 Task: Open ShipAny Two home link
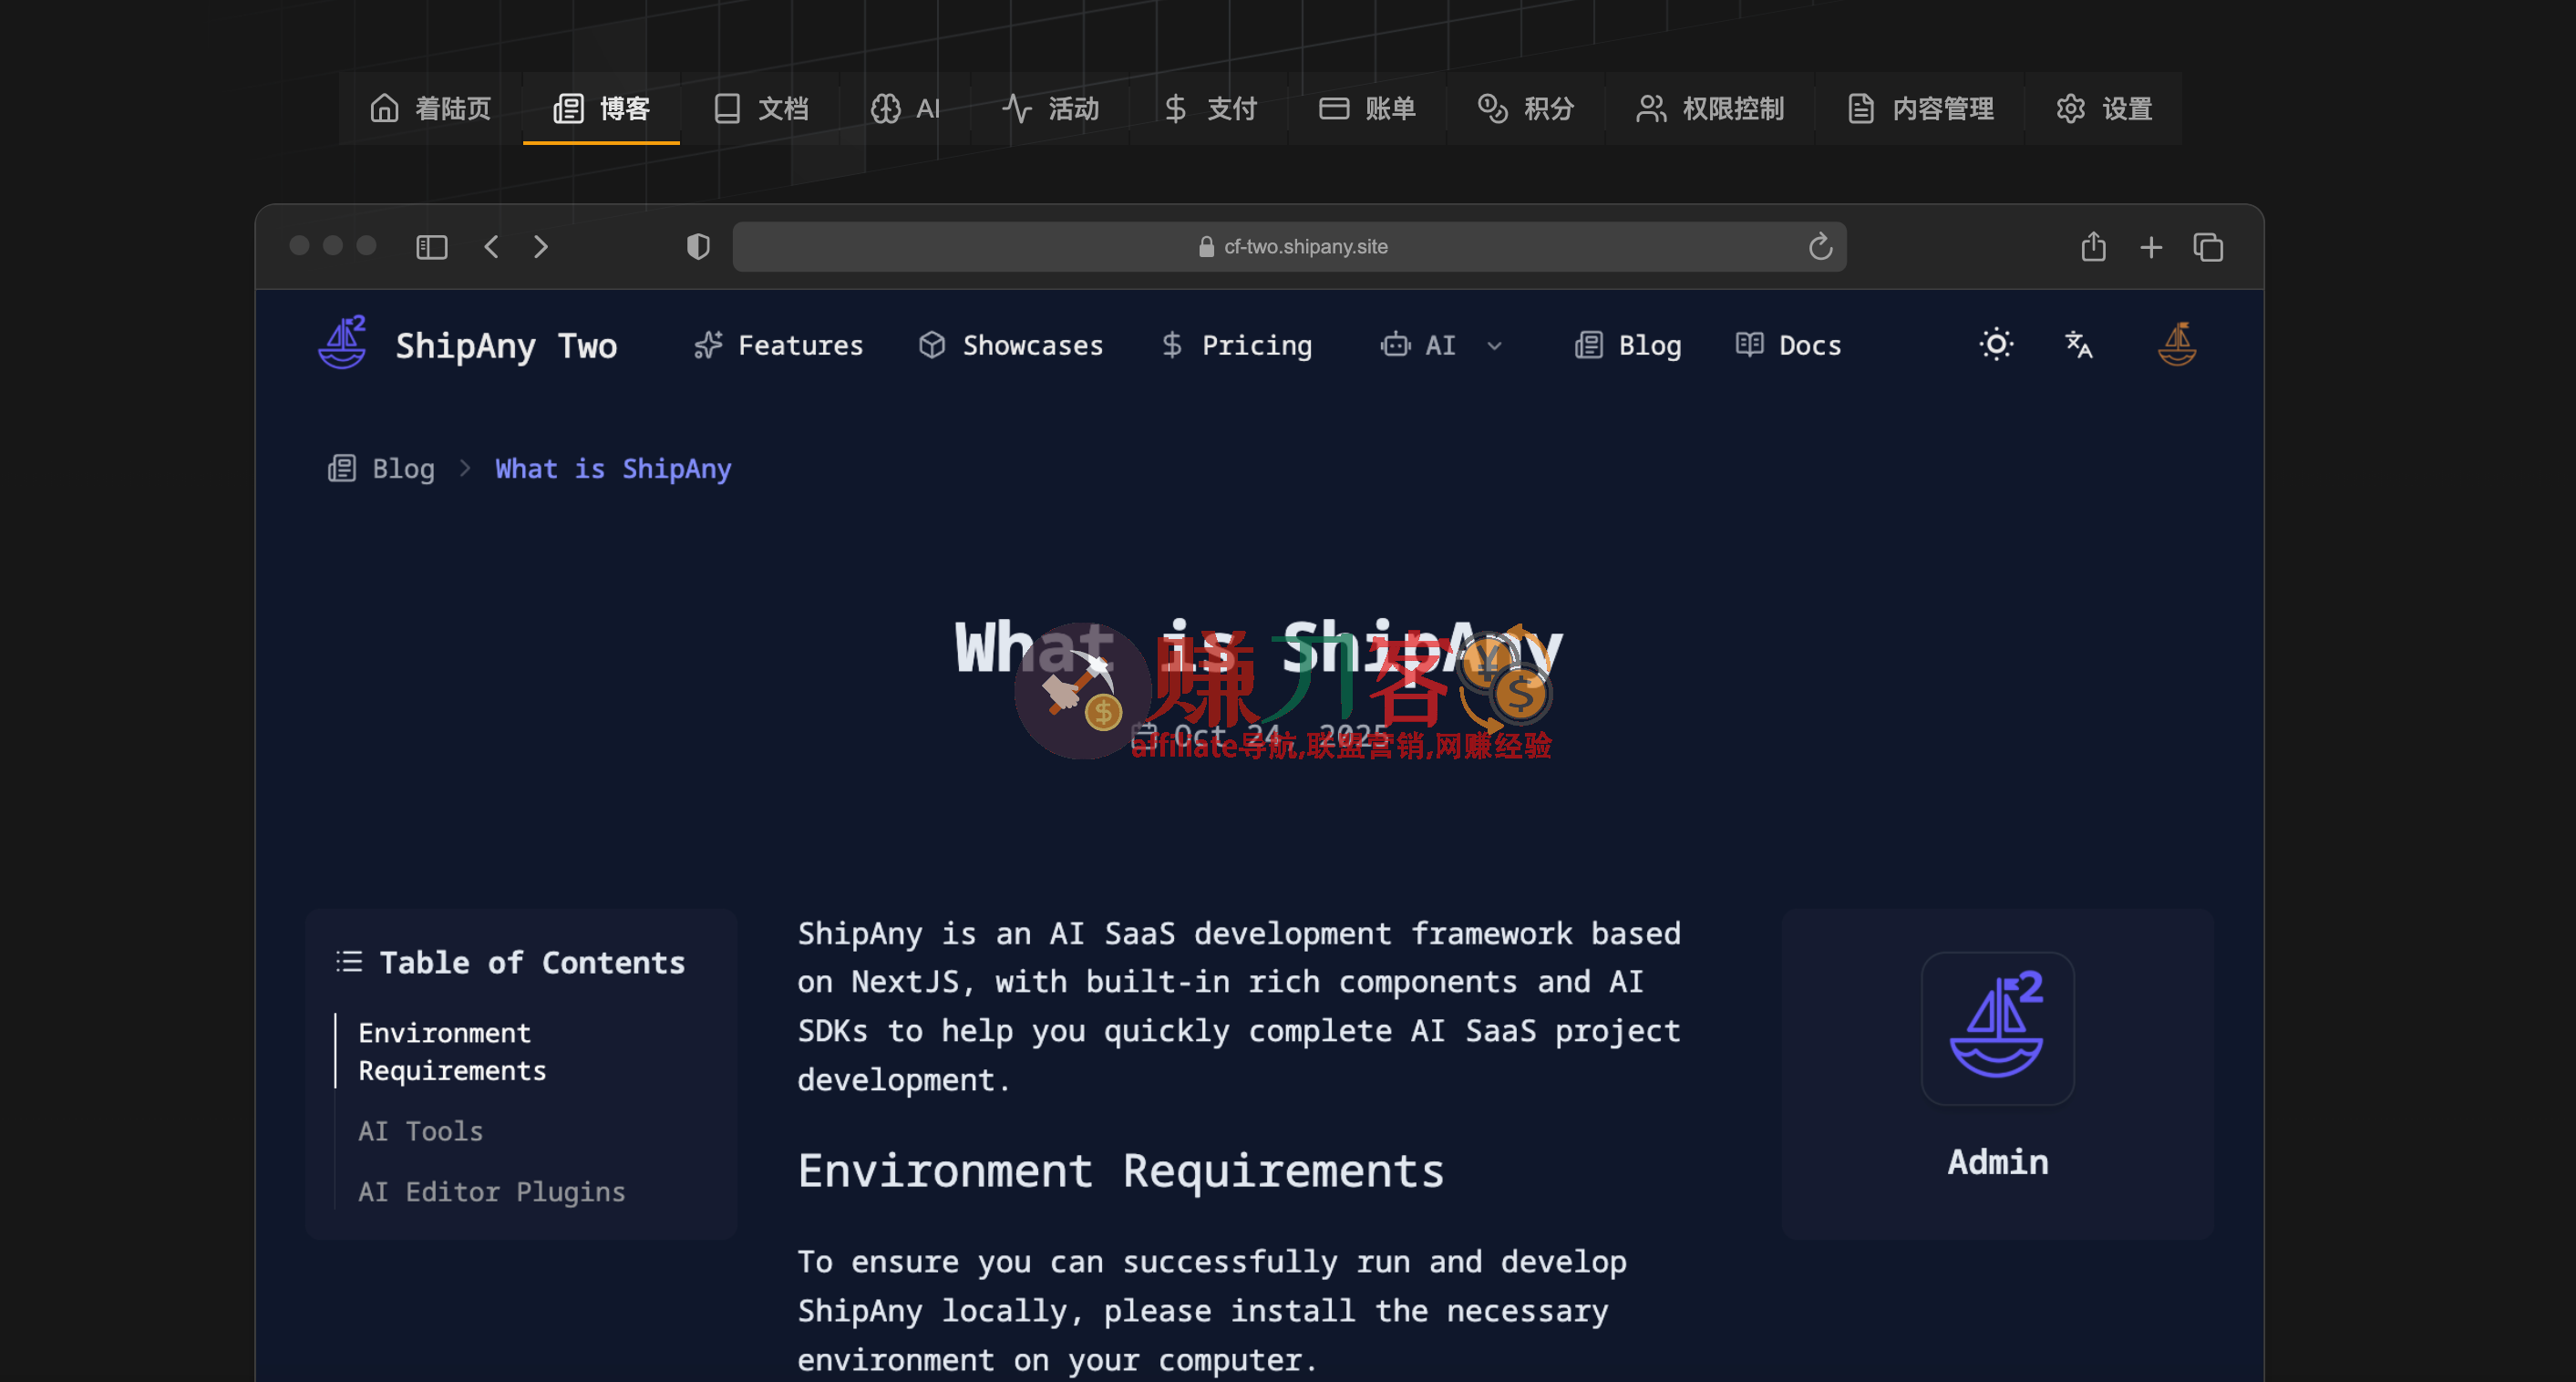pyautogui.click(x=506, y=346)
